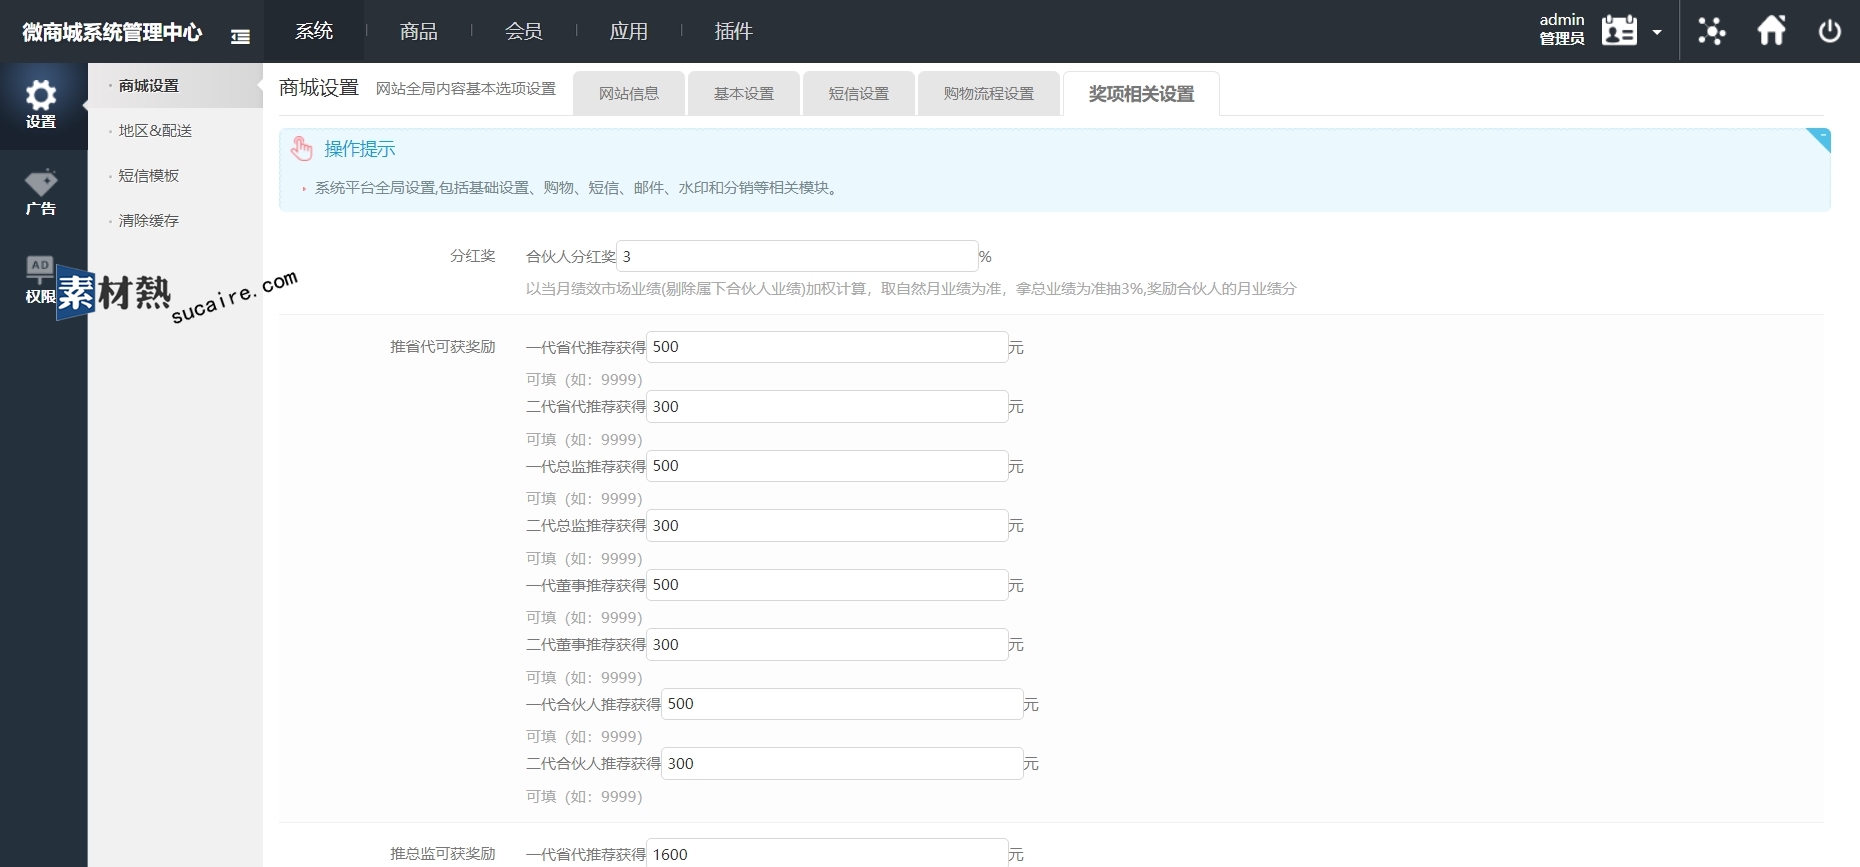Open the 插件 top menu
This screenshot has width=1860, height=867.
pyautogui.click(x=733, y=31)
